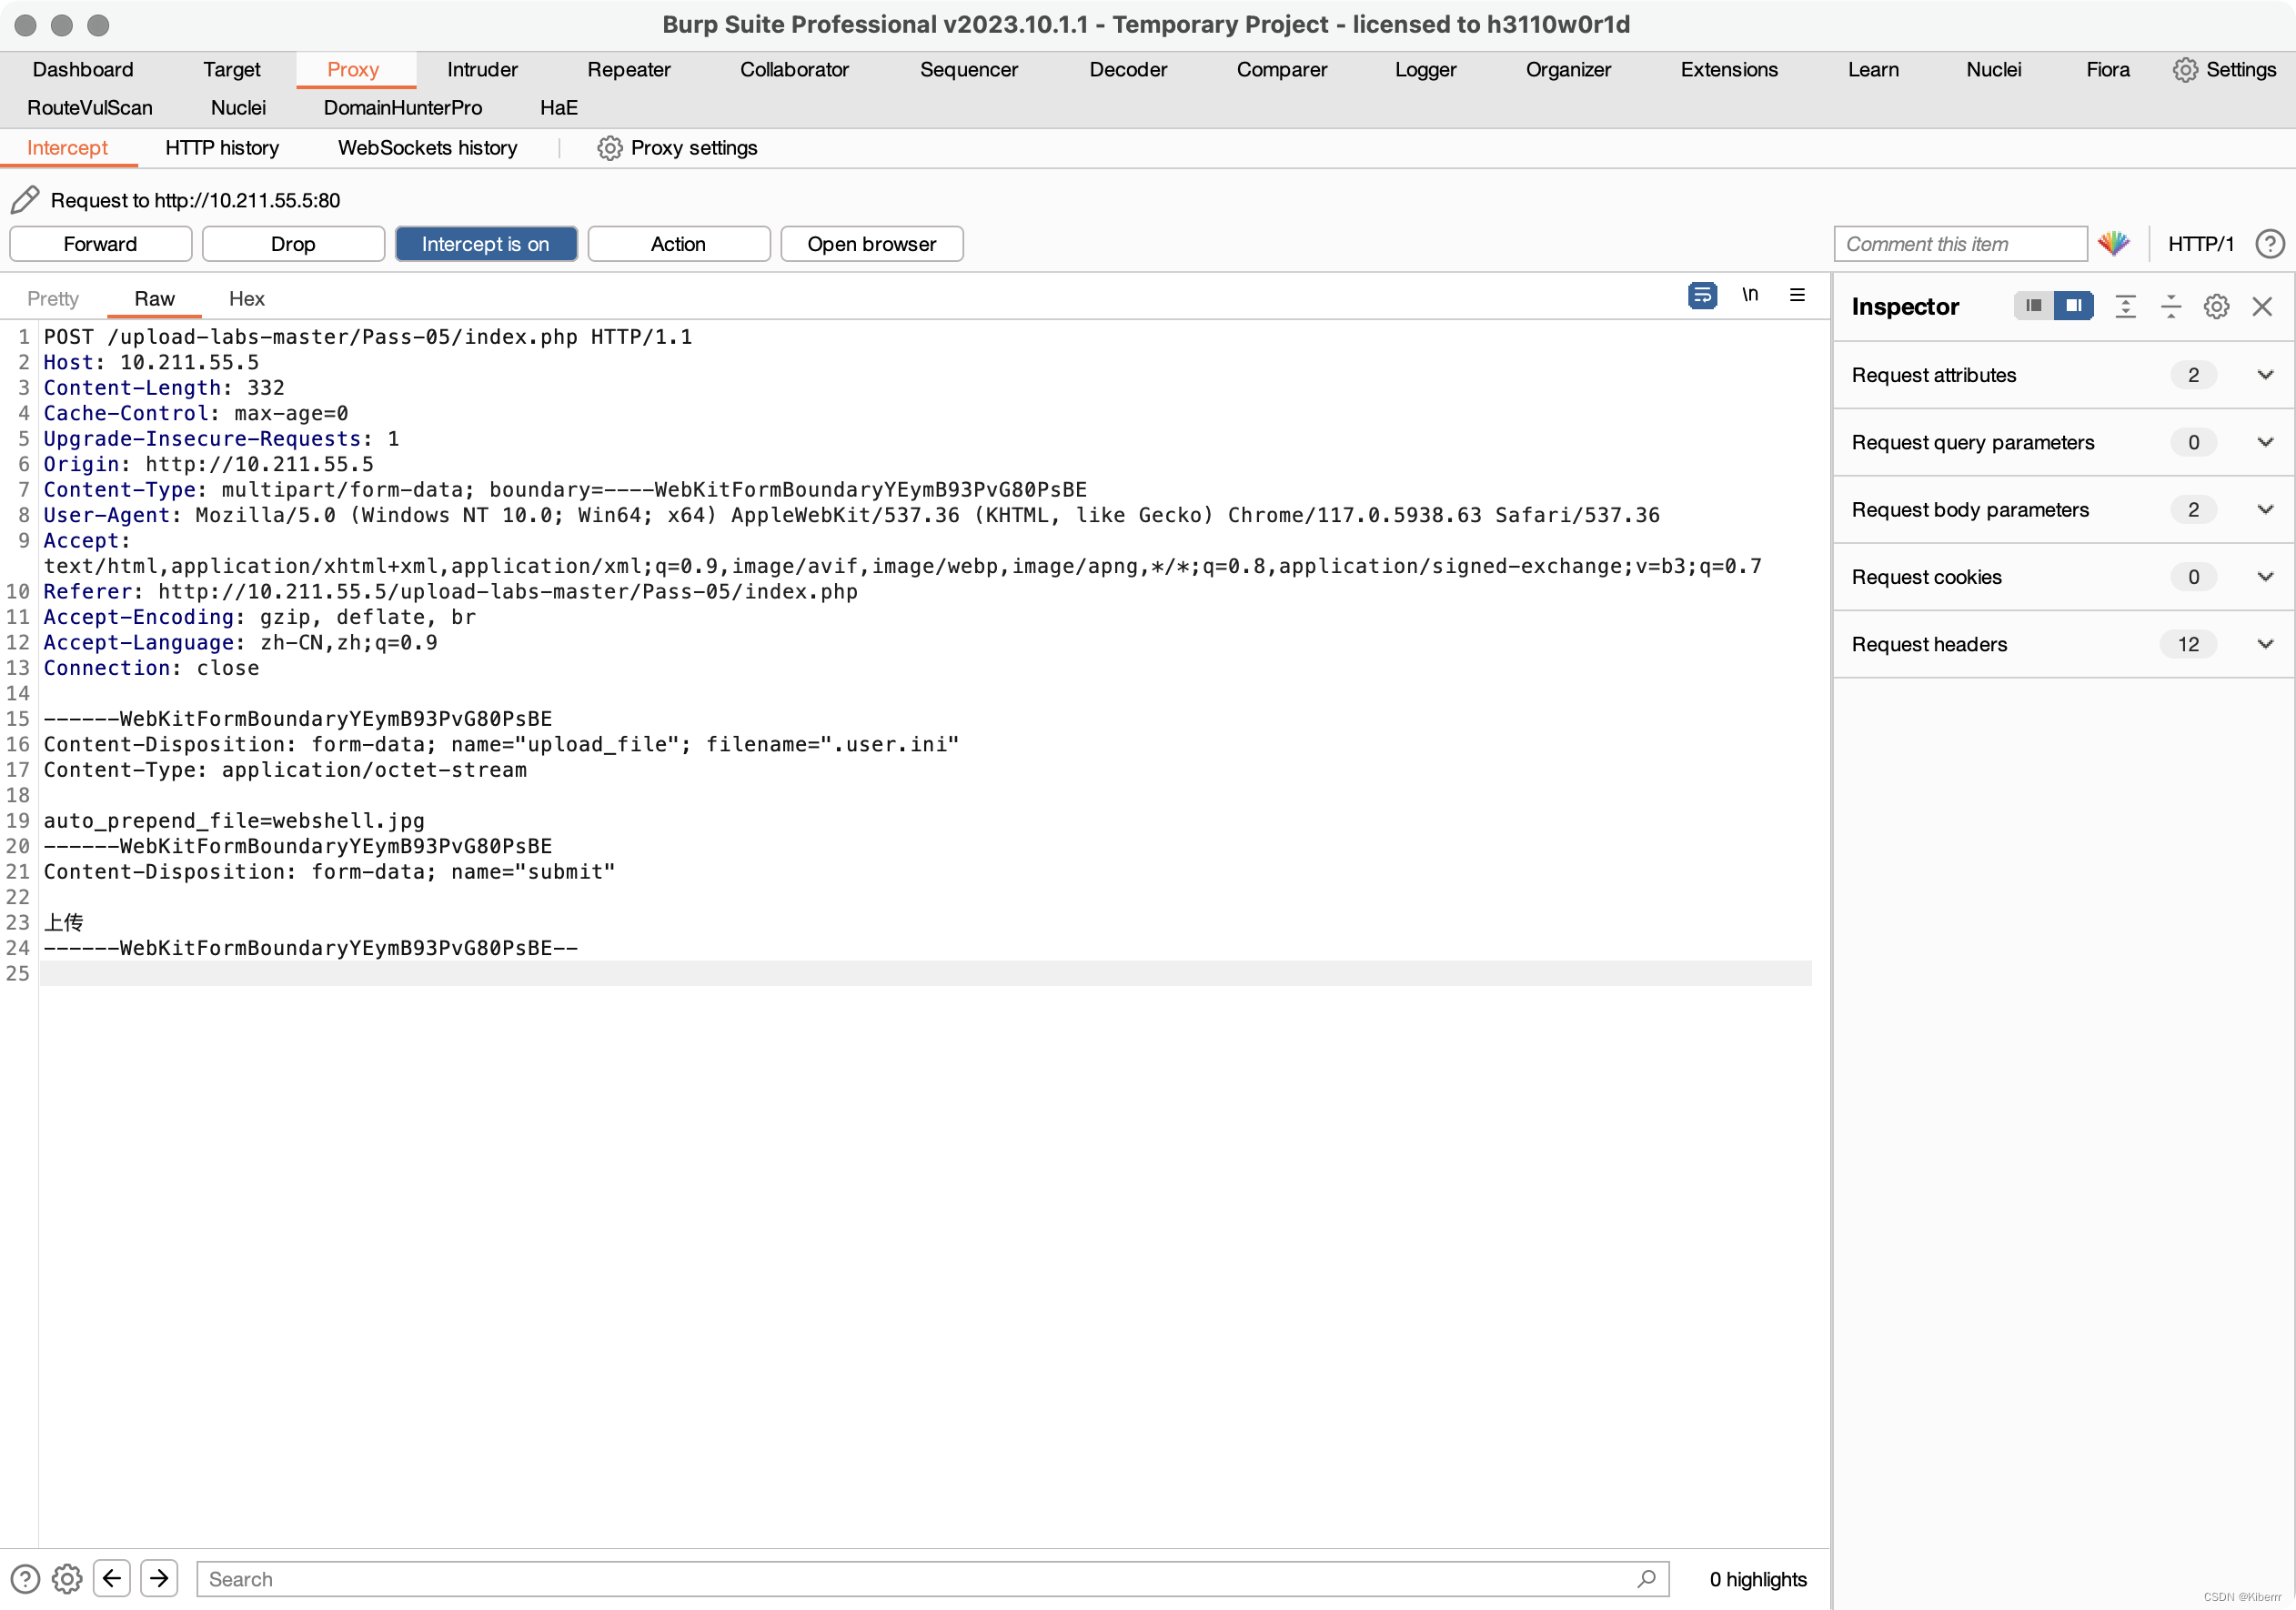This screenshot has width=2296, height=1610.
Task: Toggle the Intercept is on button
Action: click(485, 244)
